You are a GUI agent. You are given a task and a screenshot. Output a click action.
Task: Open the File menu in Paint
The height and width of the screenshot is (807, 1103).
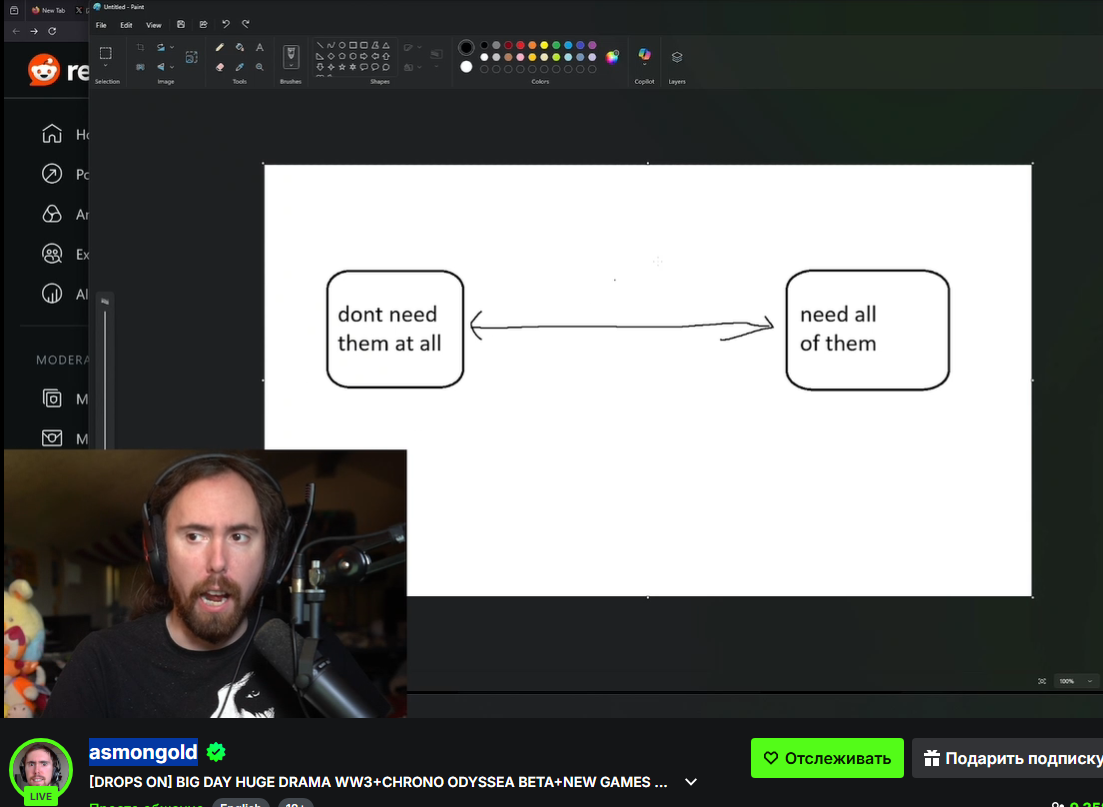pyautogui.click(x=101, y=25)
